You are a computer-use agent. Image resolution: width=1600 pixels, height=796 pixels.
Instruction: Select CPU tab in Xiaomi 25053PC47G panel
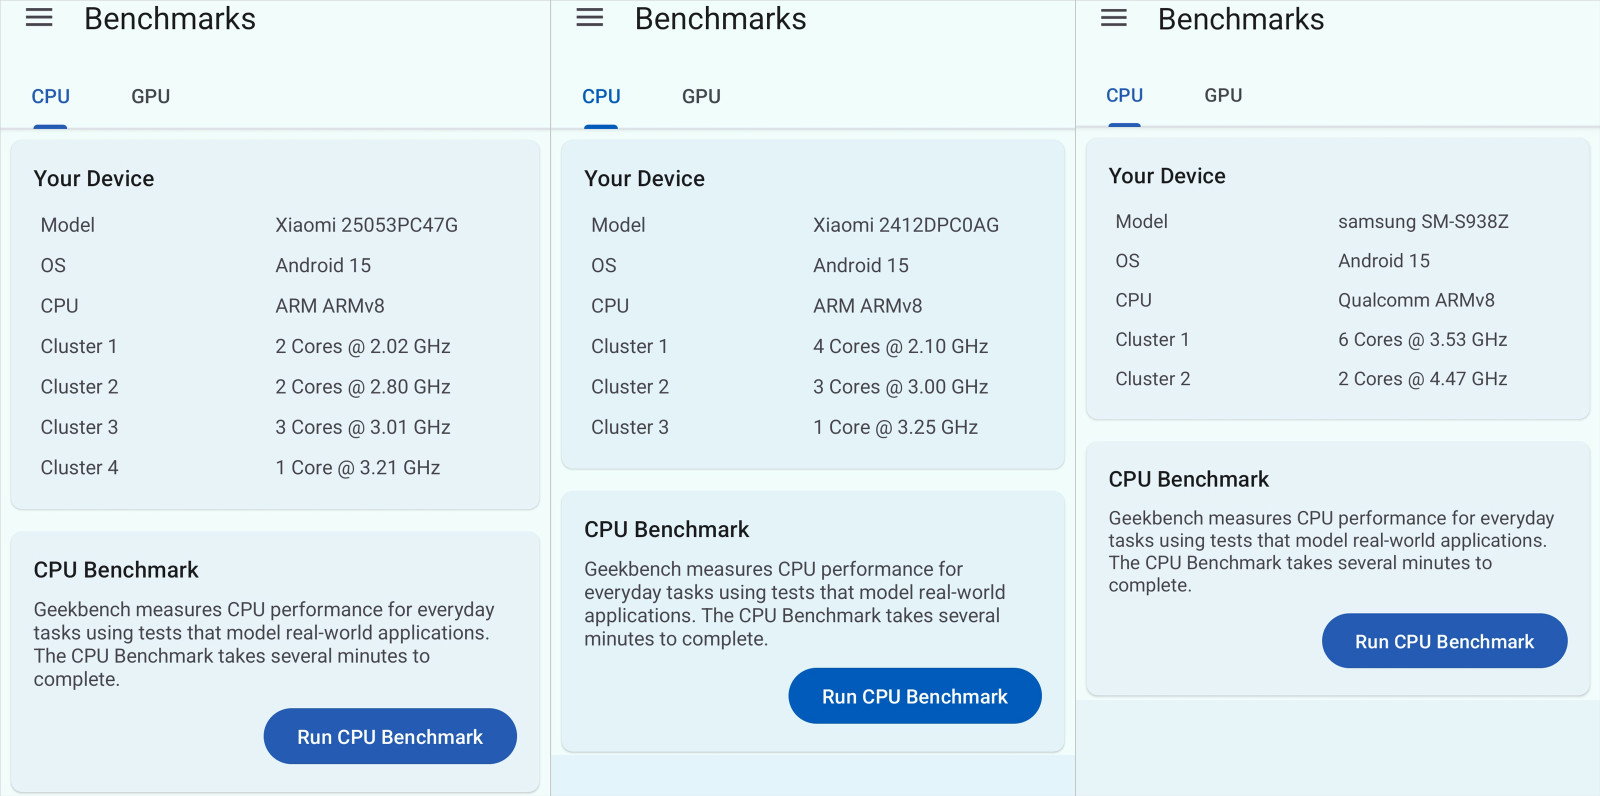[x=51, y=97]
